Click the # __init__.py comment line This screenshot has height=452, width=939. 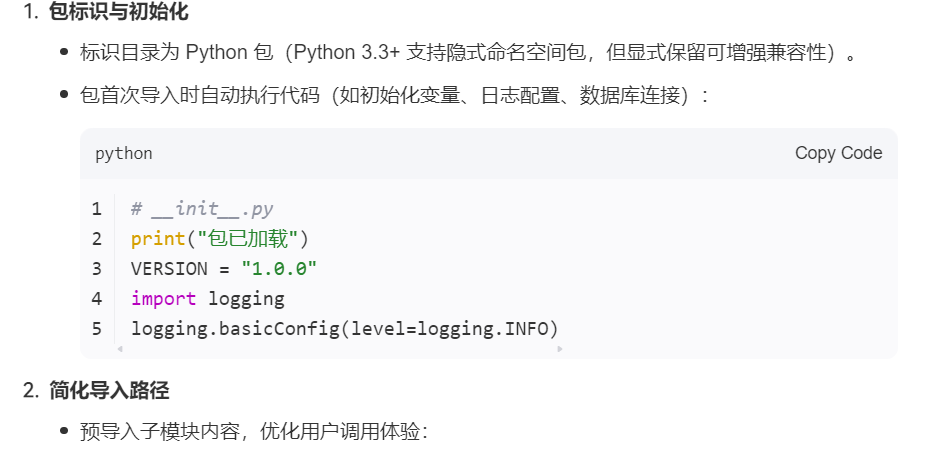tap(202, 209)
